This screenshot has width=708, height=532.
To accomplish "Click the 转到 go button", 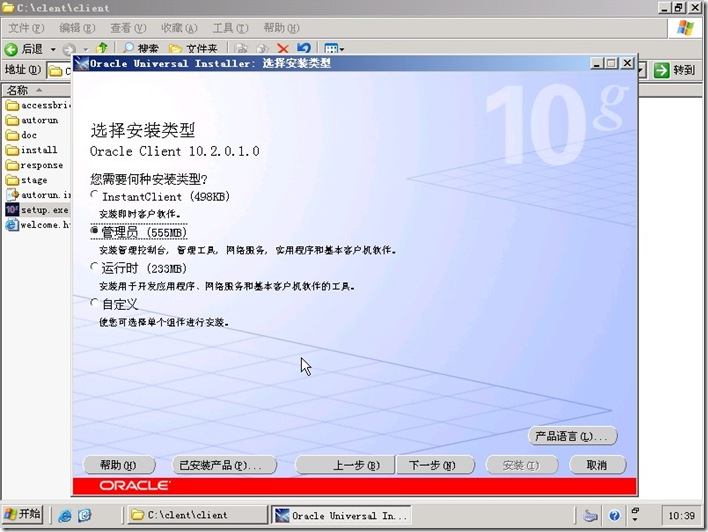I will click(x=675, y=70).
